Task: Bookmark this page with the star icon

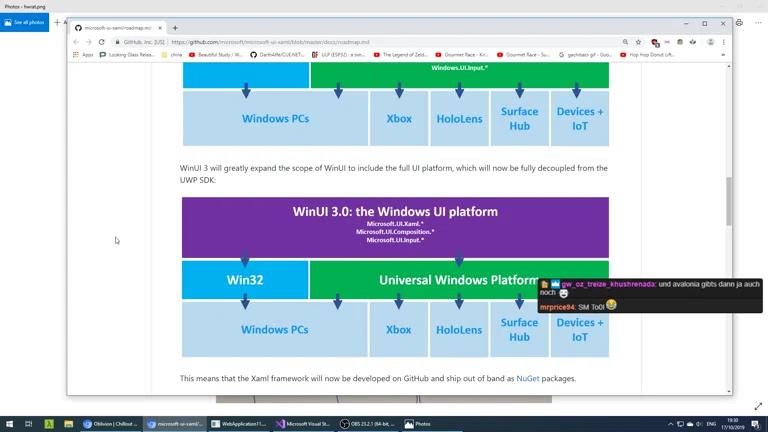Action: (x=638, y=42)
